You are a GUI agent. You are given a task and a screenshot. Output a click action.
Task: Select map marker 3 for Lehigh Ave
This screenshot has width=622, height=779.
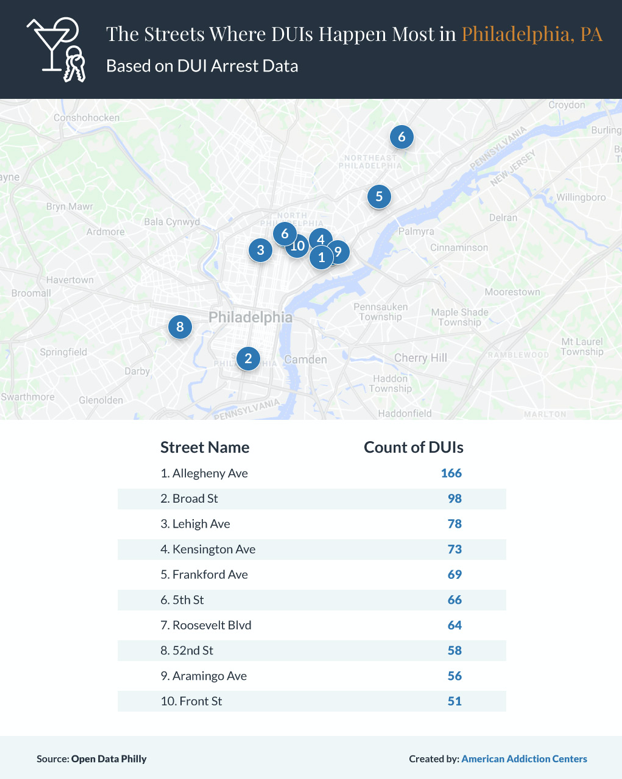click(x=260, y=250)
